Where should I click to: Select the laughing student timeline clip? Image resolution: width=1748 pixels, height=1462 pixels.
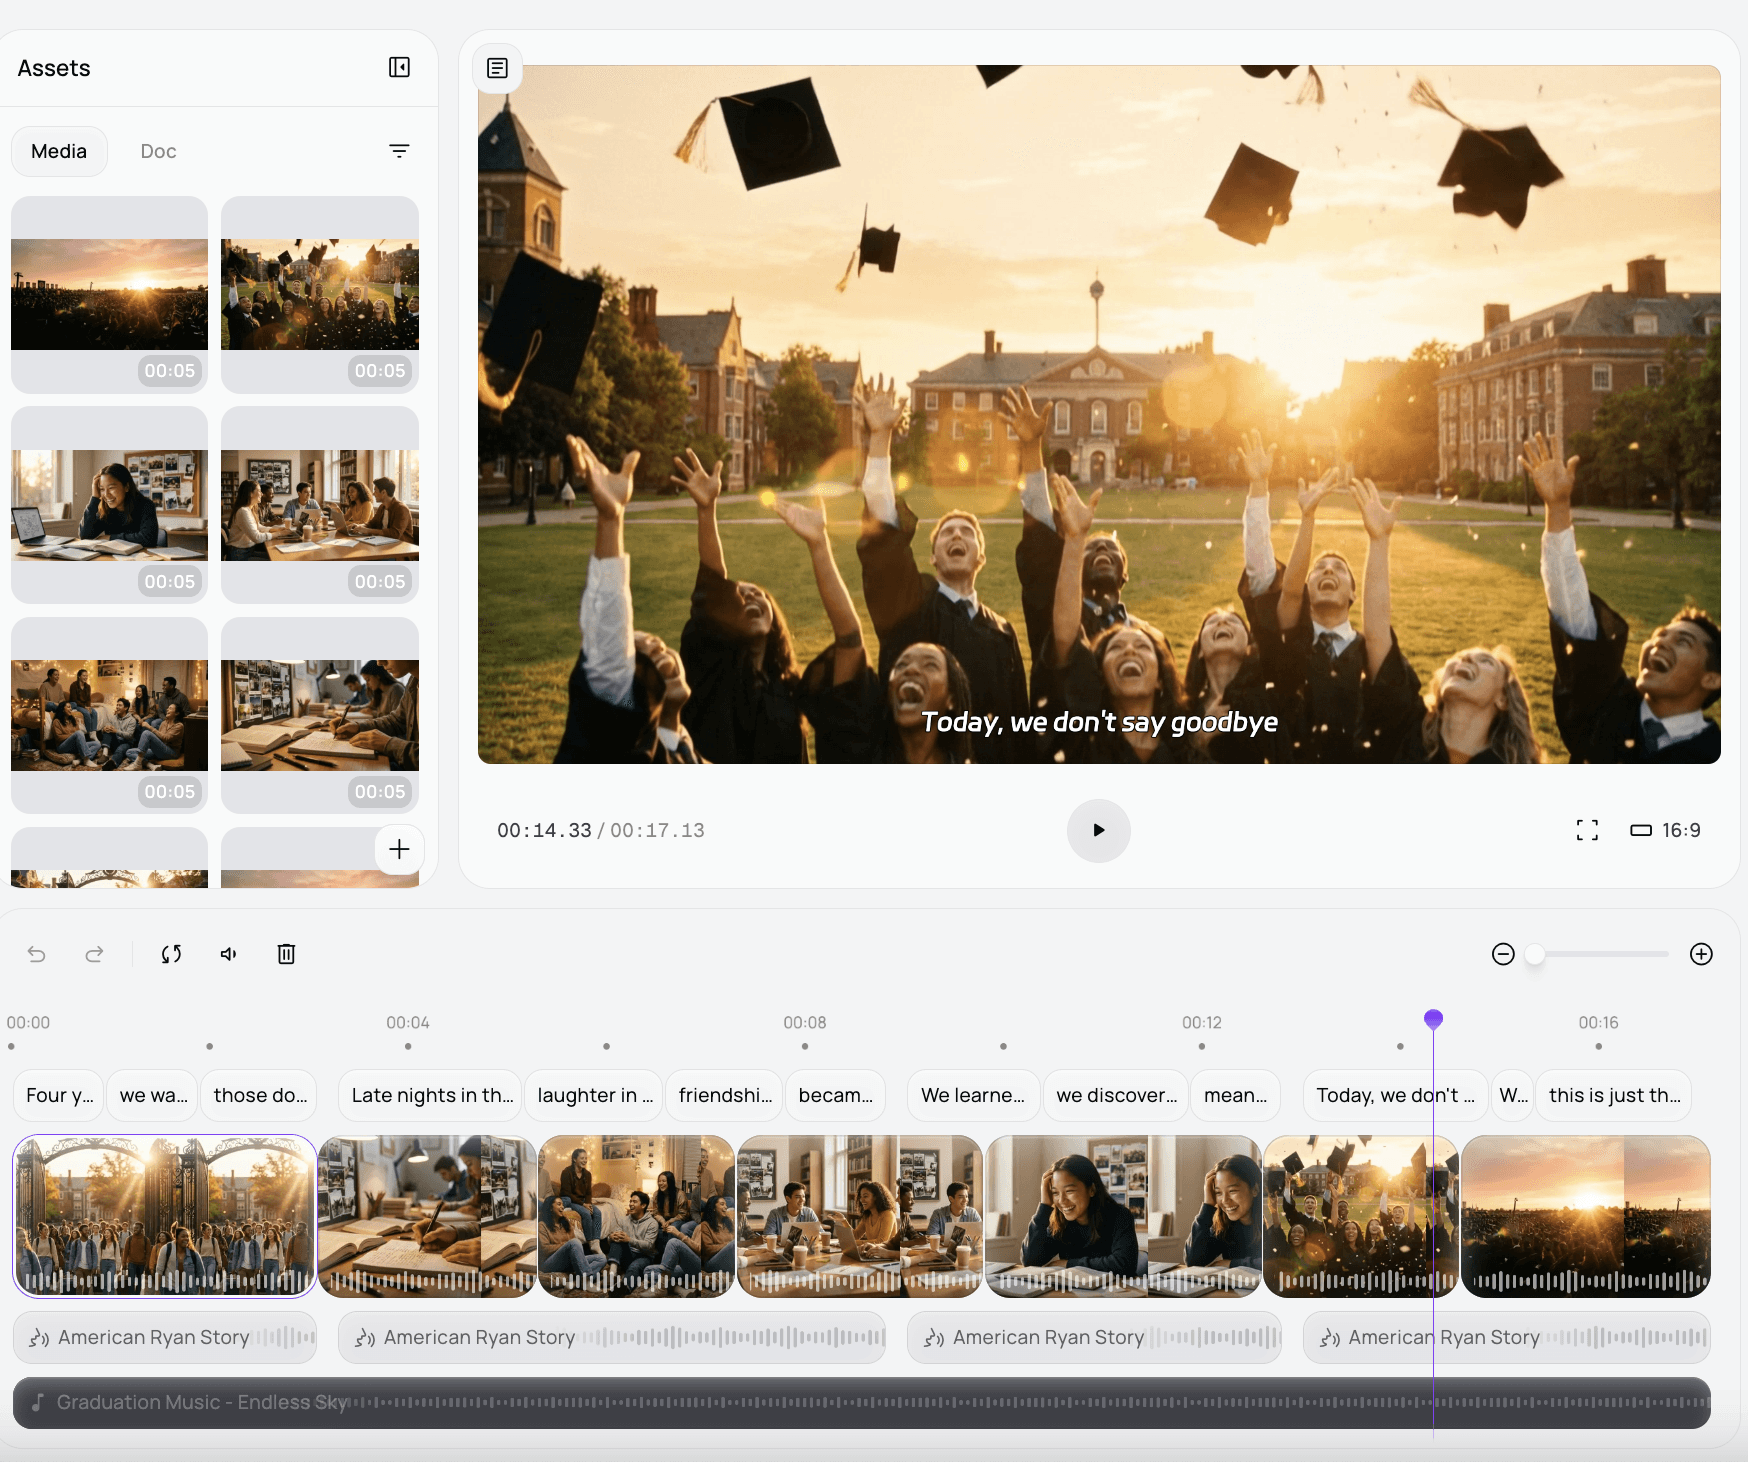1123,1216
